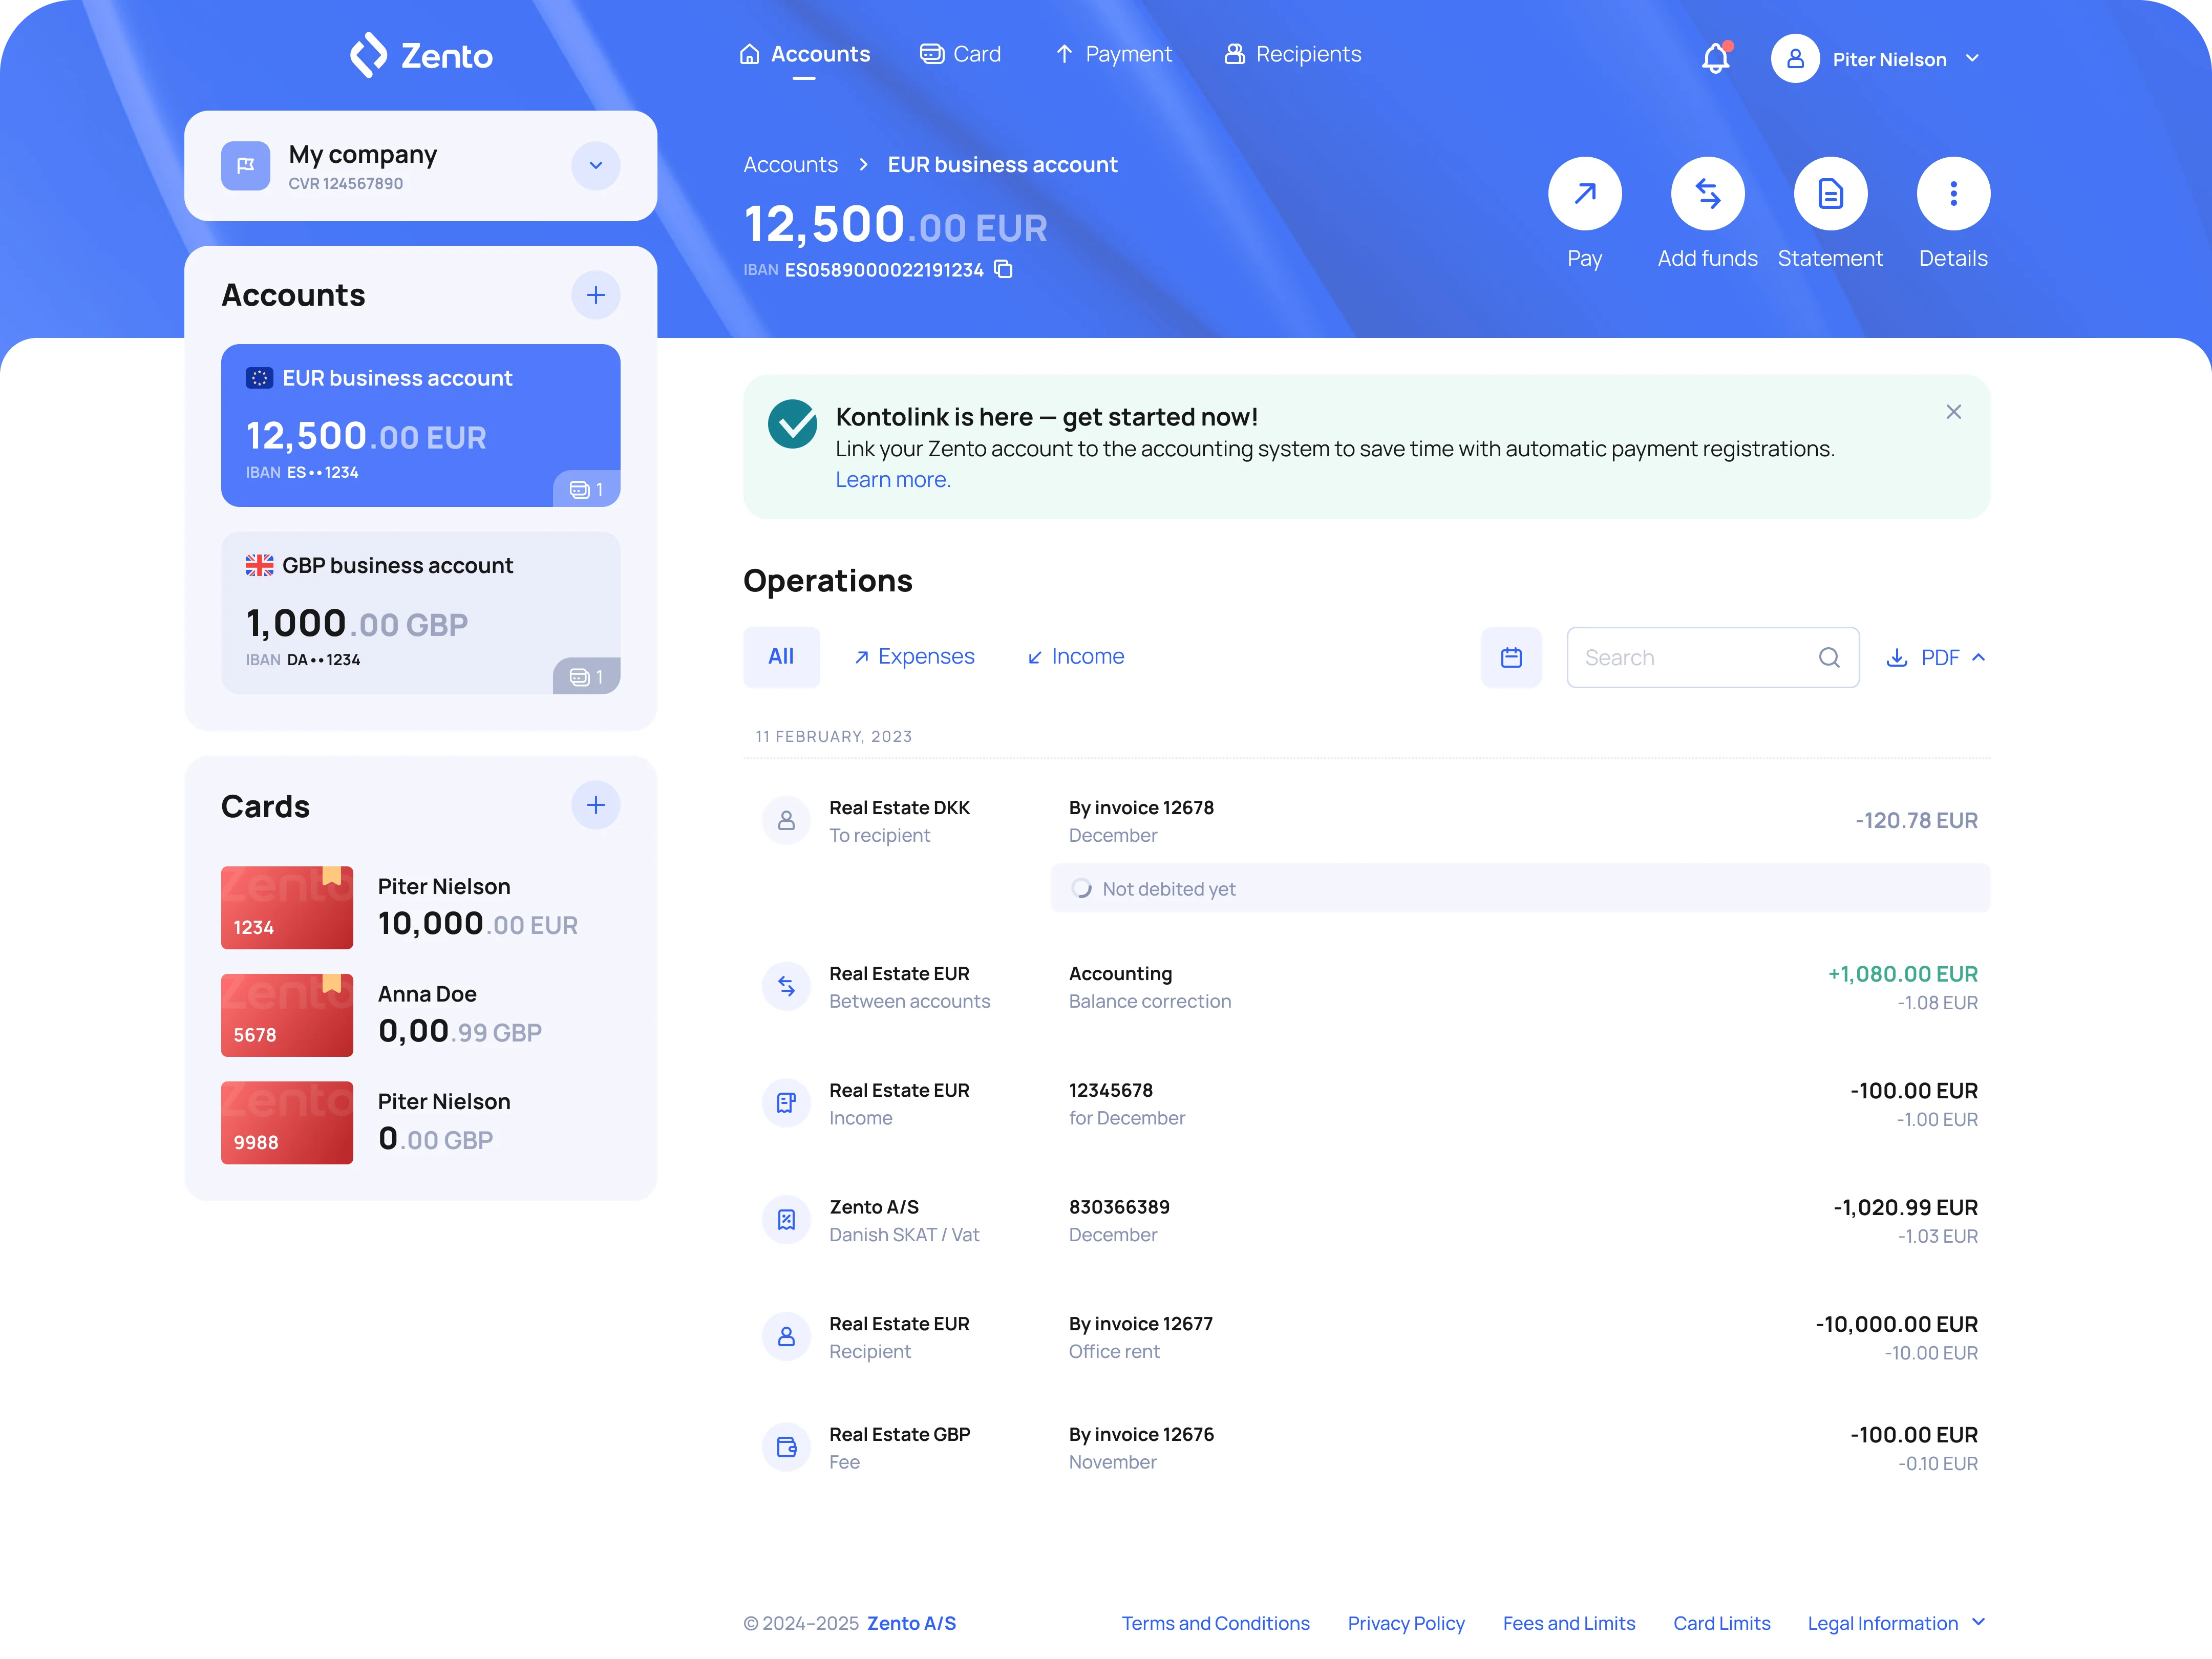Click the search magnifier in Operations search
Image resolution: width=2212 pixels, height=1659 pixels.
[1829, 657]
